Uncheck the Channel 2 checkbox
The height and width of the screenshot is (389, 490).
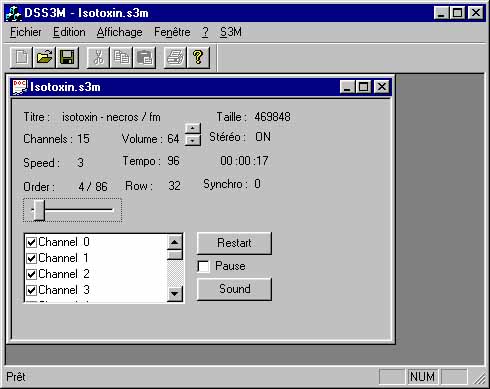click(x=31, y=274)
